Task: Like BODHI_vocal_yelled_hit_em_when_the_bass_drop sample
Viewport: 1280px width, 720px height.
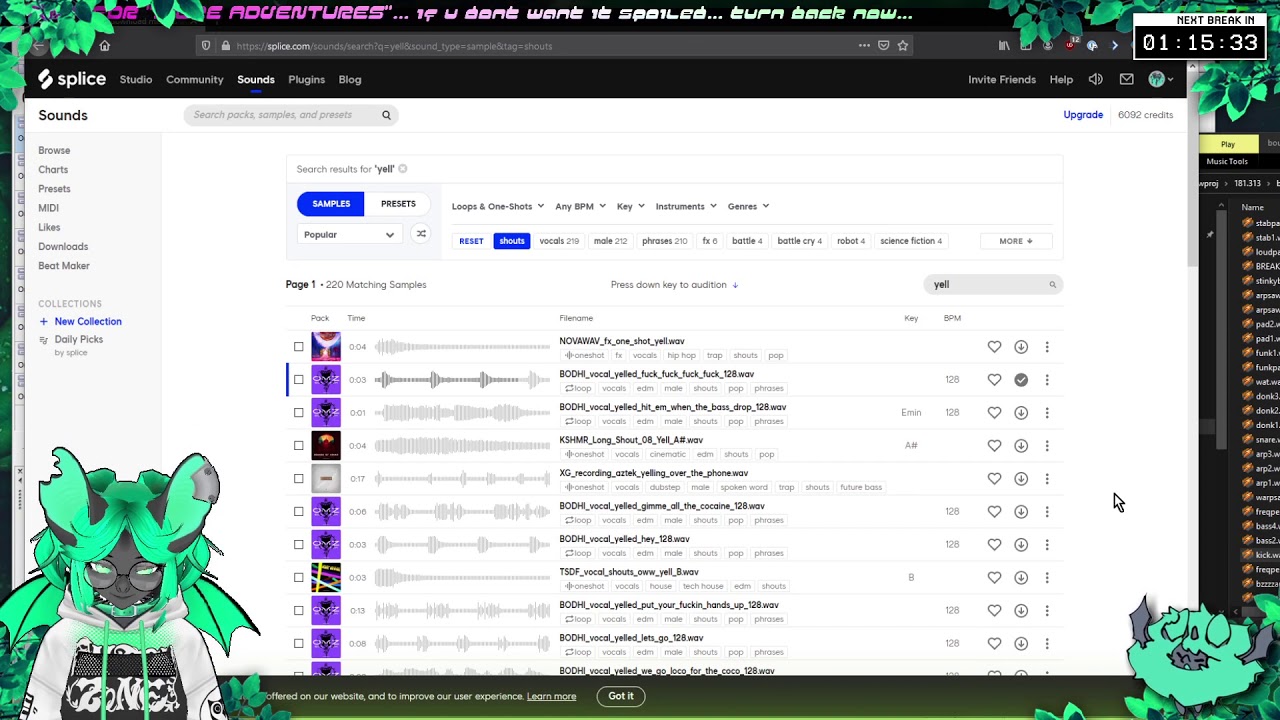Action: click(994, 412)
